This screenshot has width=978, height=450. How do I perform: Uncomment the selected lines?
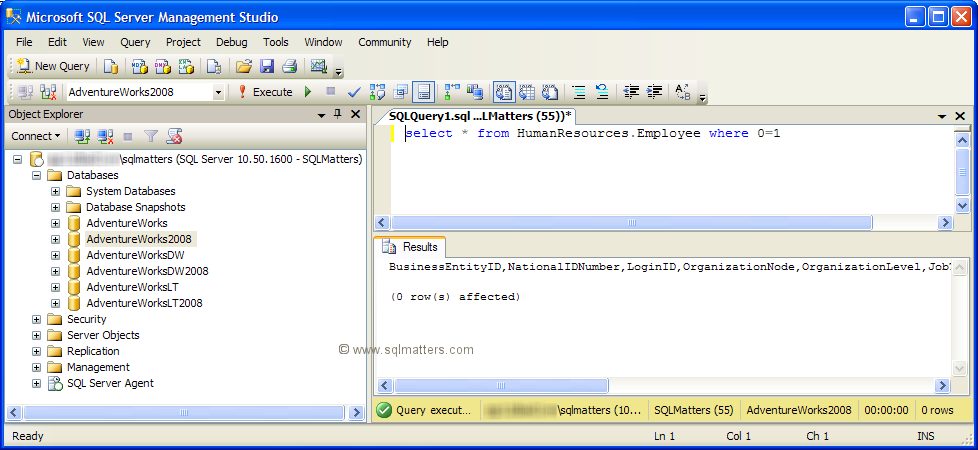(x=602, y=92)
